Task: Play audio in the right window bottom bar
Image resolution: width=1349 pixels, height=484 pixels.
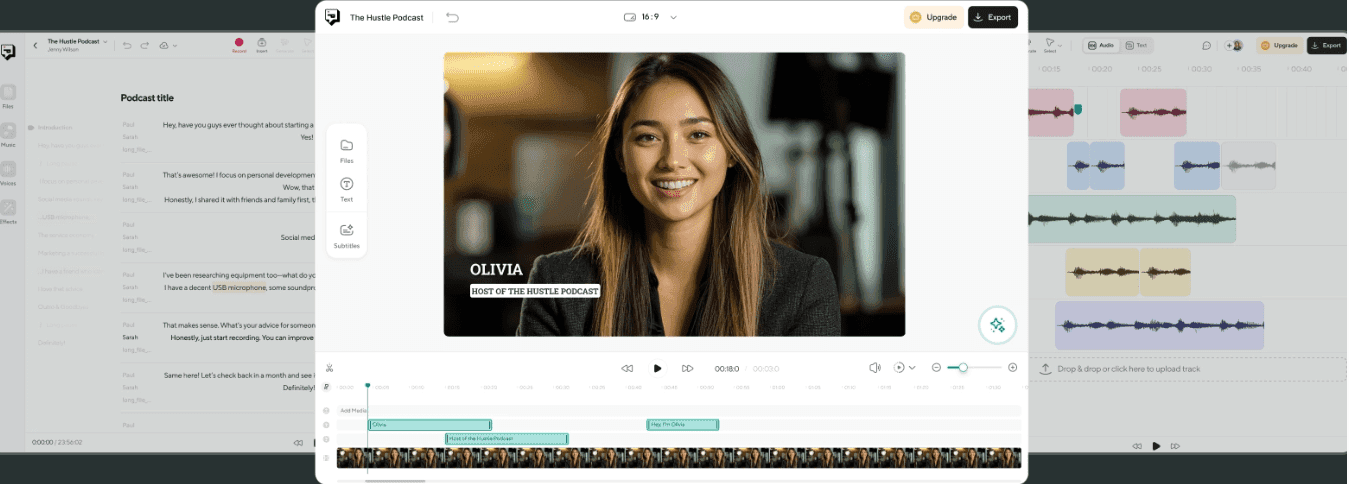Action: [x=1157, y=446]
